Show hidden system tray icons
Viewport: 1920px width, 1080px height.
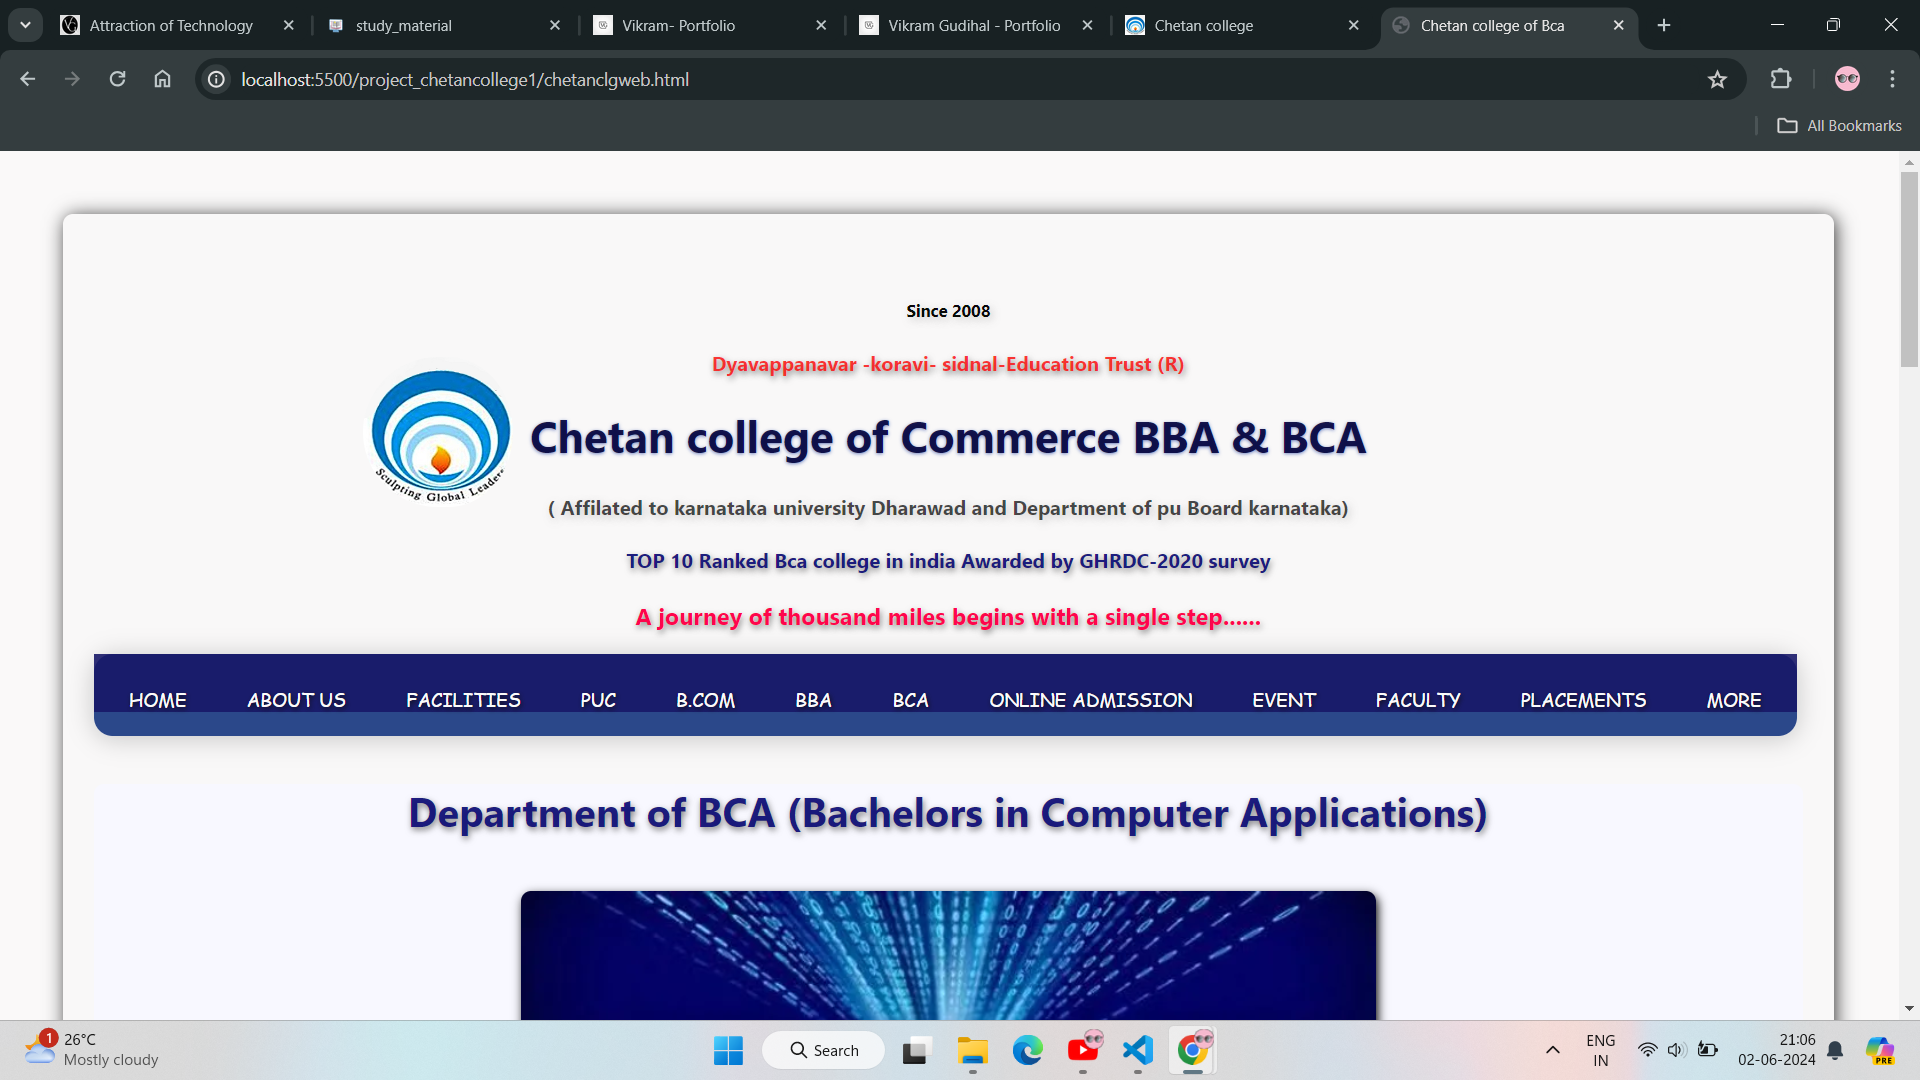pyautogui.click(x=1552, y=1050)
